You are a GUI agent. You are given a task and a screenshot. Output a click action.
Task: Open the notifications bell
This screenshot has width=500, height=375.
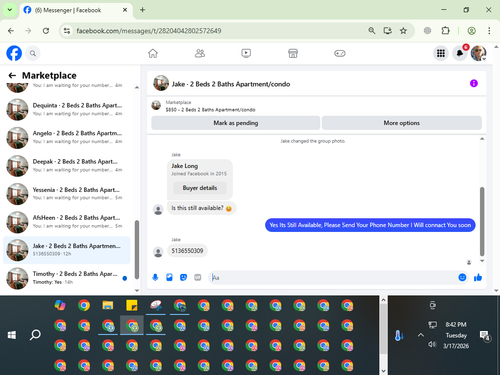click(460, 53)
